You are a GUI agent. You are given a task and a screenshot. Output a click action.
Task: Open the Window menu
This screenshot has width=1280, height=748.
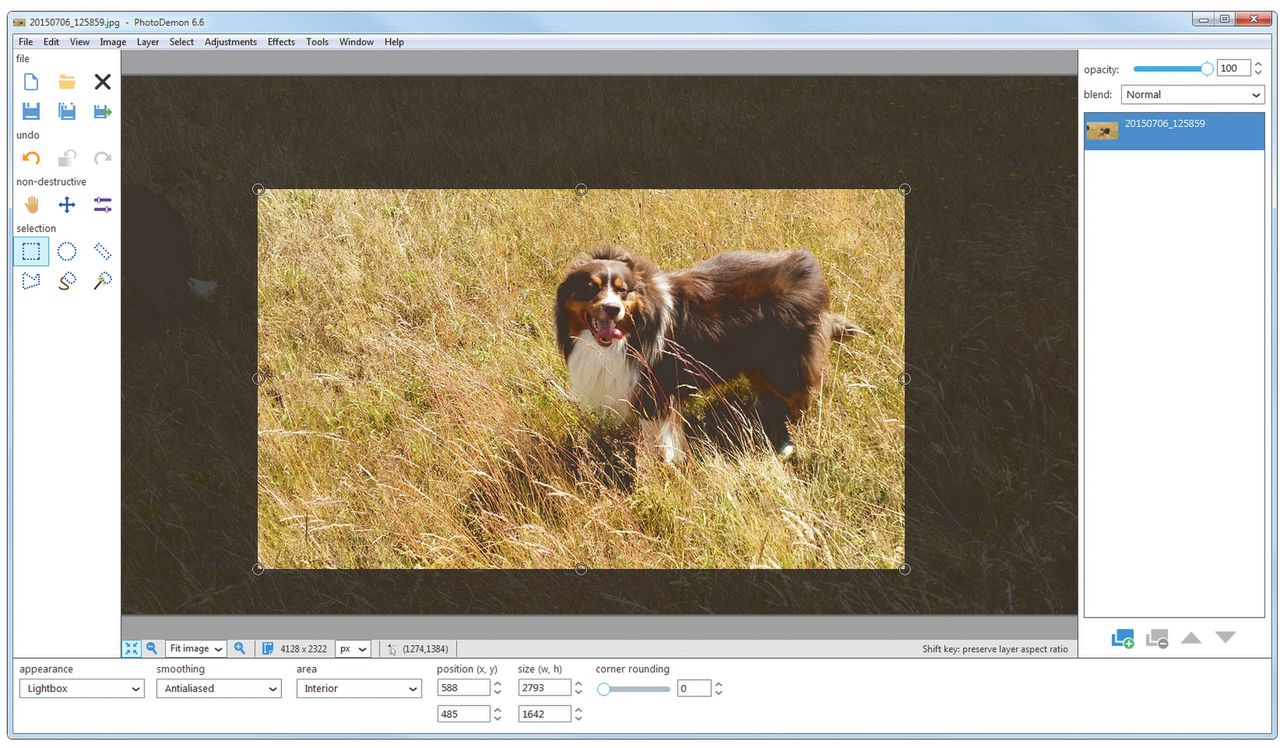(356, 42)
